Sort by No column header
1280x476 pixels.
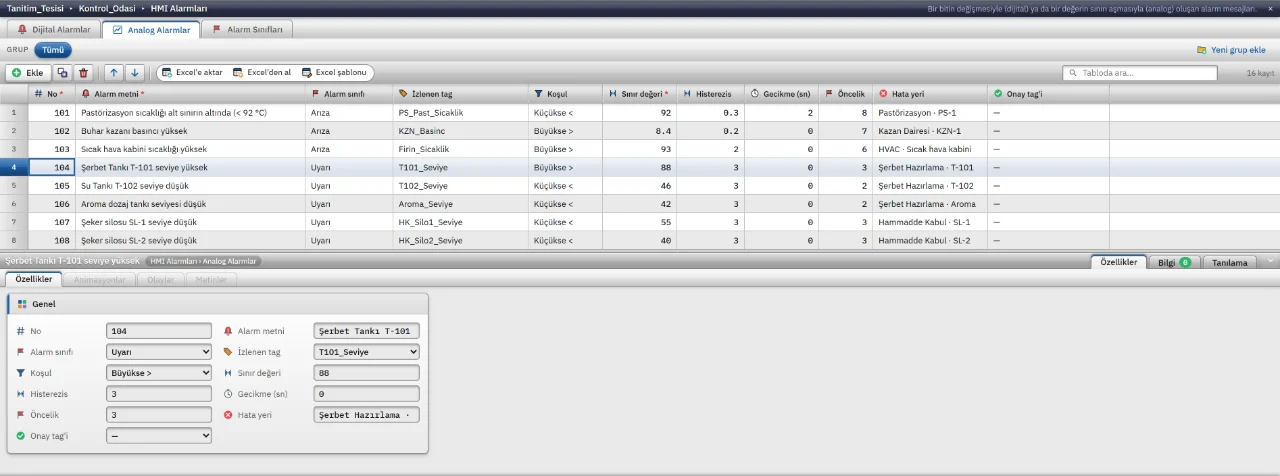pos(52,94)
